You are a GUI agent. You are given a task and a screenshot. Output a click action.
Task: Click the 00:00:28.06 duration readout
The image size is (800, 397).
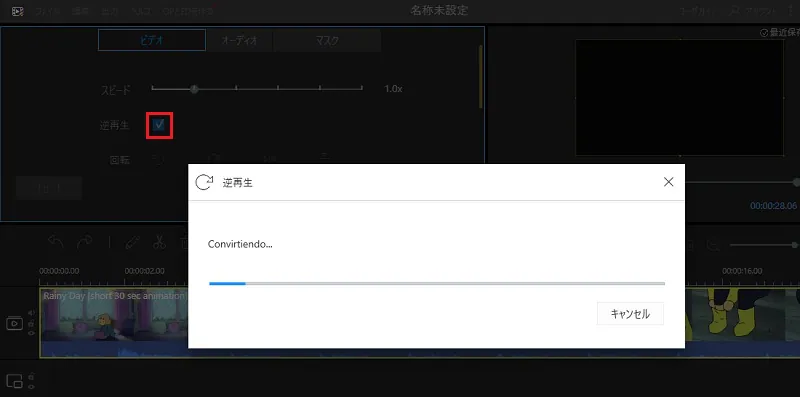(773, 206)
